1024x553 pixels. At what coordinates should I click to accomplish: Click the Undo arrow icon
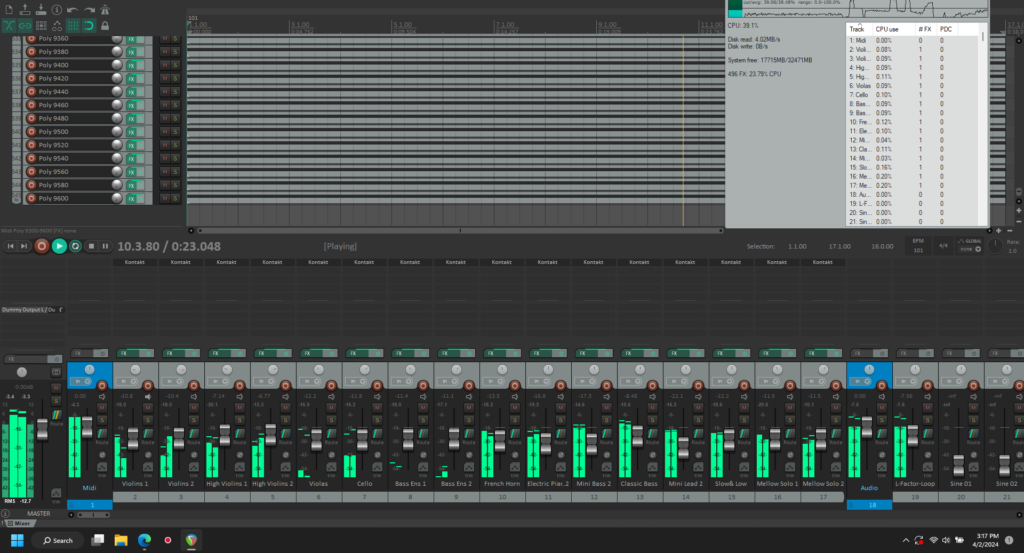click(72, 10)
